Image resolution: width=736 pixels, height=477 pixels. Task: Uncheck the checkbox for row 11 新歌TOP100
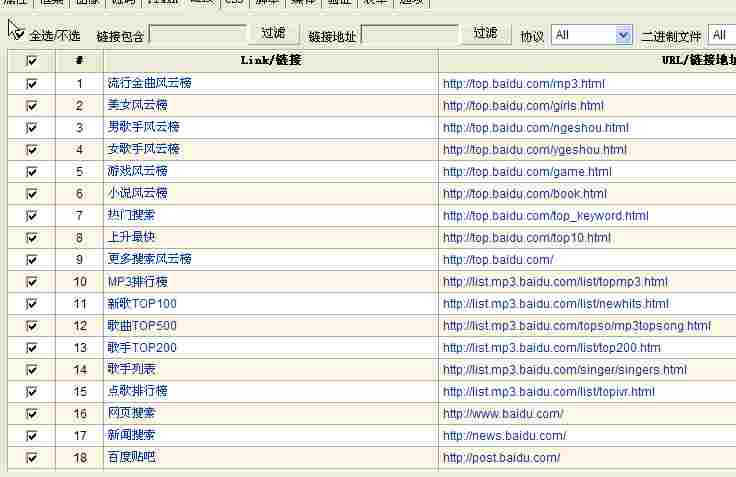coord(31,304)
